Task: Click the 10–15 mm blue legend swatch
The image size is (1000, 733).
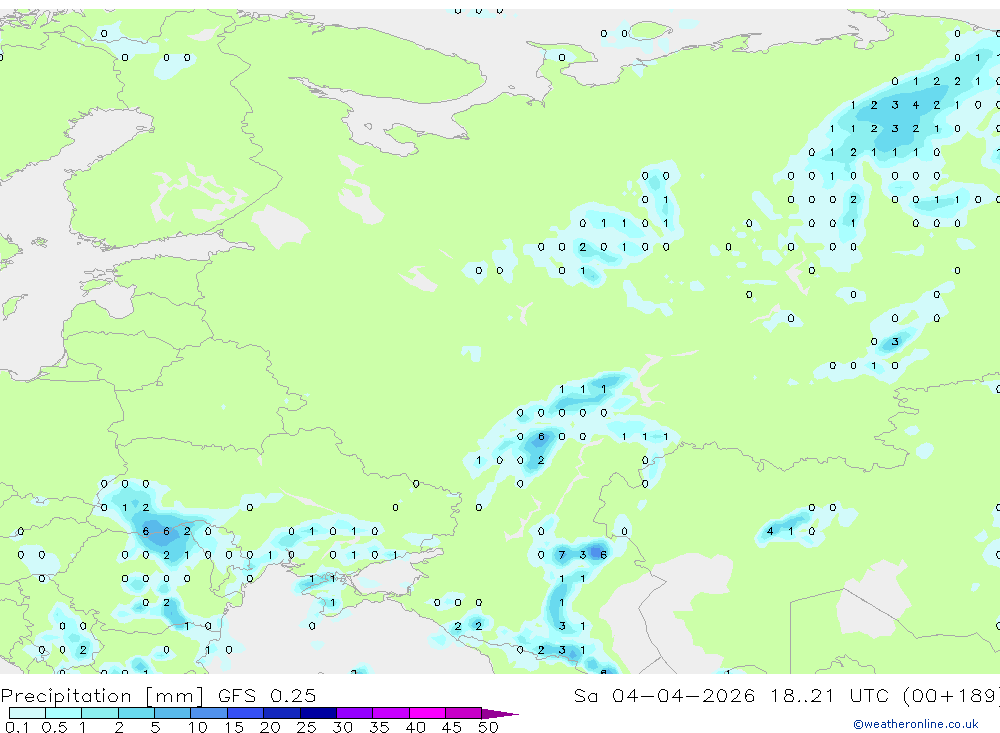Action: (x=209, y=713)
